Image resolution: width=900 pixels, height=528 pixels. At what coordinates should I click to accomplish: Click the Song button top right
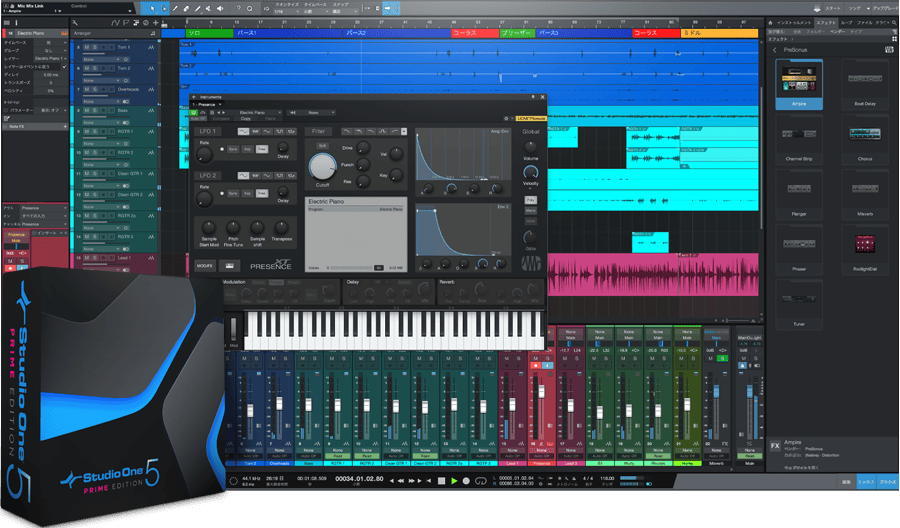click(x=854, y=9)
